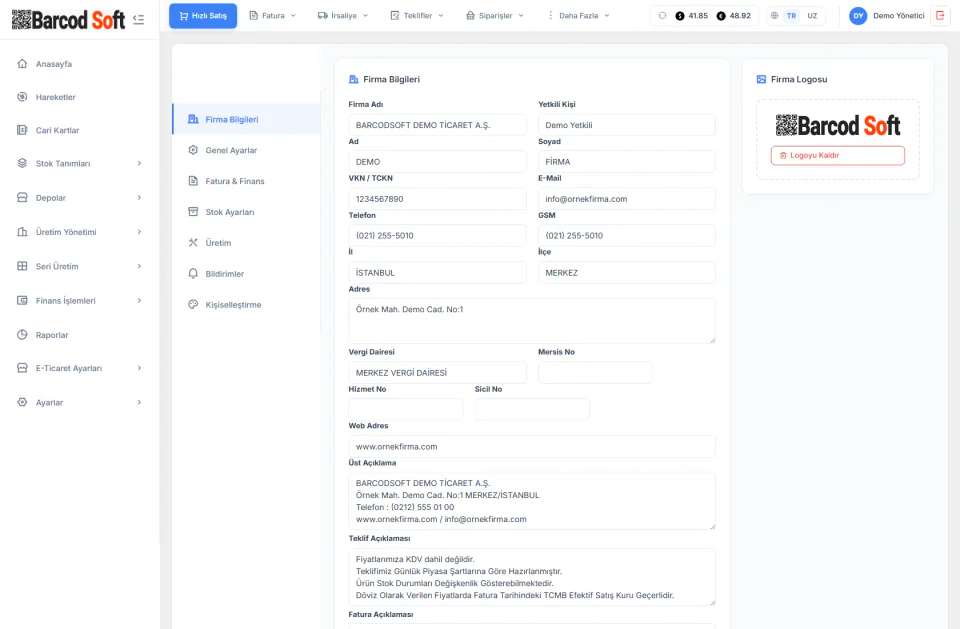Click the Logoyu Kaldır button
Image resolution: width=960 pixels, height=629 pixels.
(x=838, y=156)
